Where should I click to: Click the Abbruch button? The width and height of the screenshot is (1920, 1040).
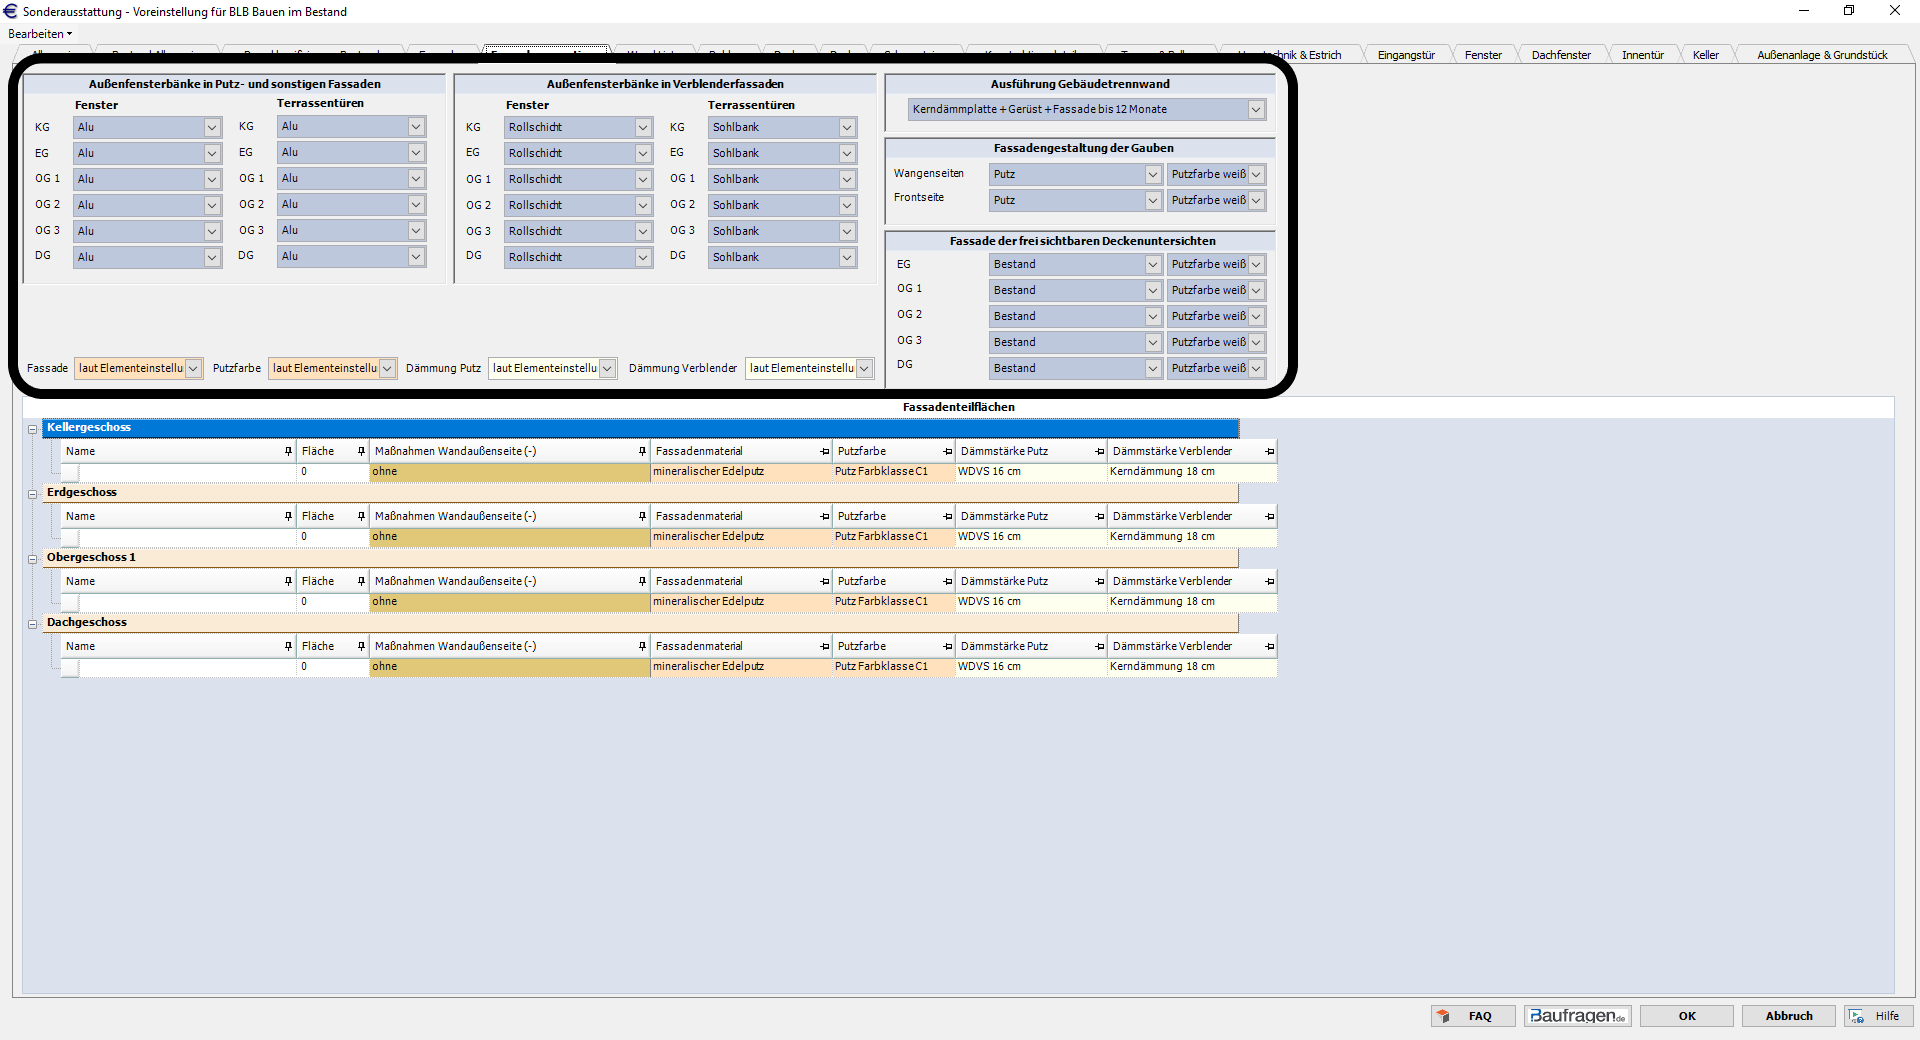(x=1788, y=1016)
